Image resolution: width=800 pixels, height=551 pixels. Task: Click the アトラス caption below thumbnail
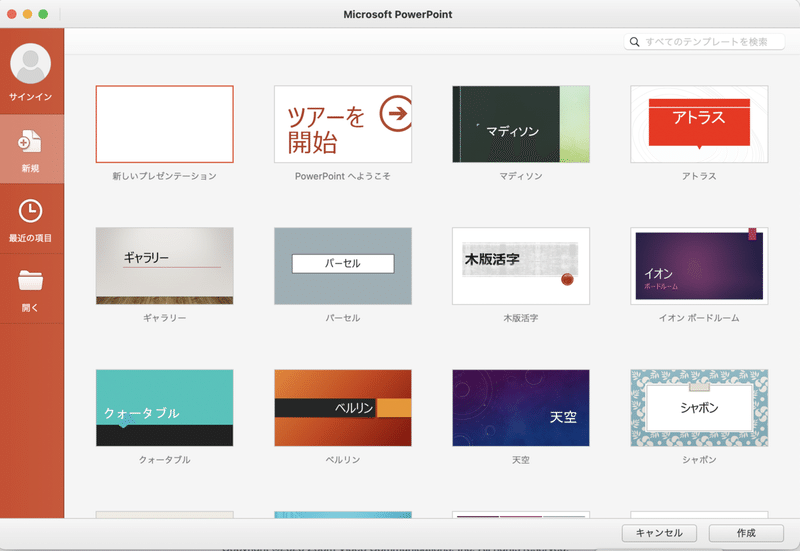click(699, 176)
